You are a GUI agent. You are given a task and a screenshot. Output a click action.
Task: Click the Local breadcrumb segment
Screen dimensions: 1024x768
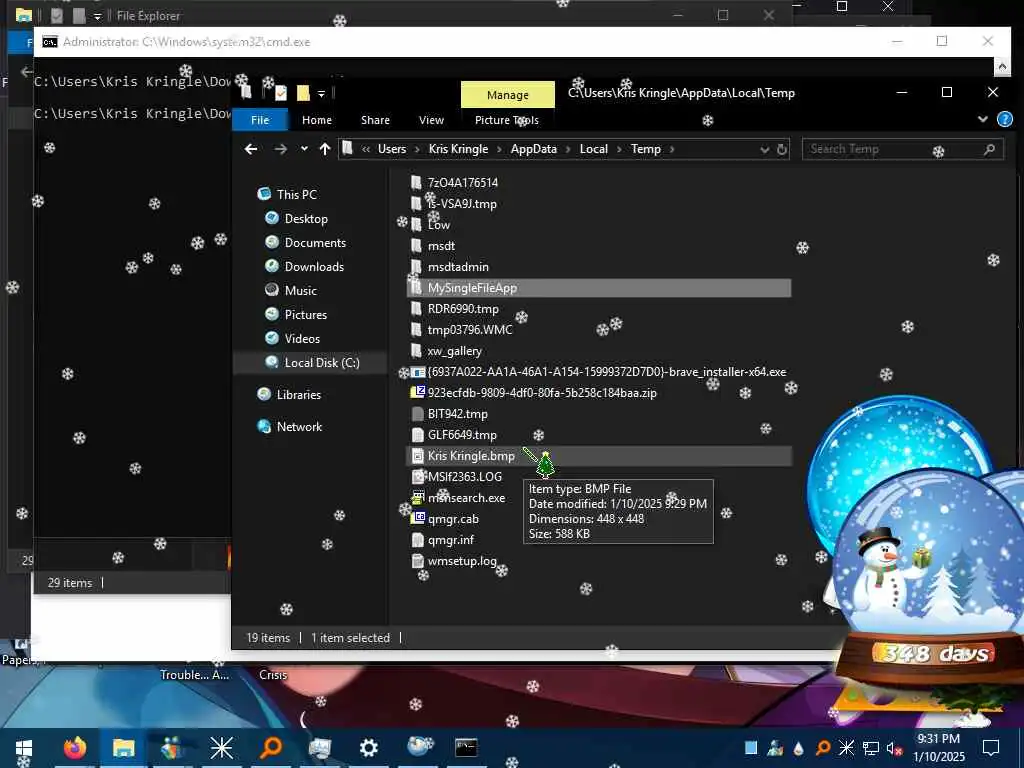[x=594, y=149]
